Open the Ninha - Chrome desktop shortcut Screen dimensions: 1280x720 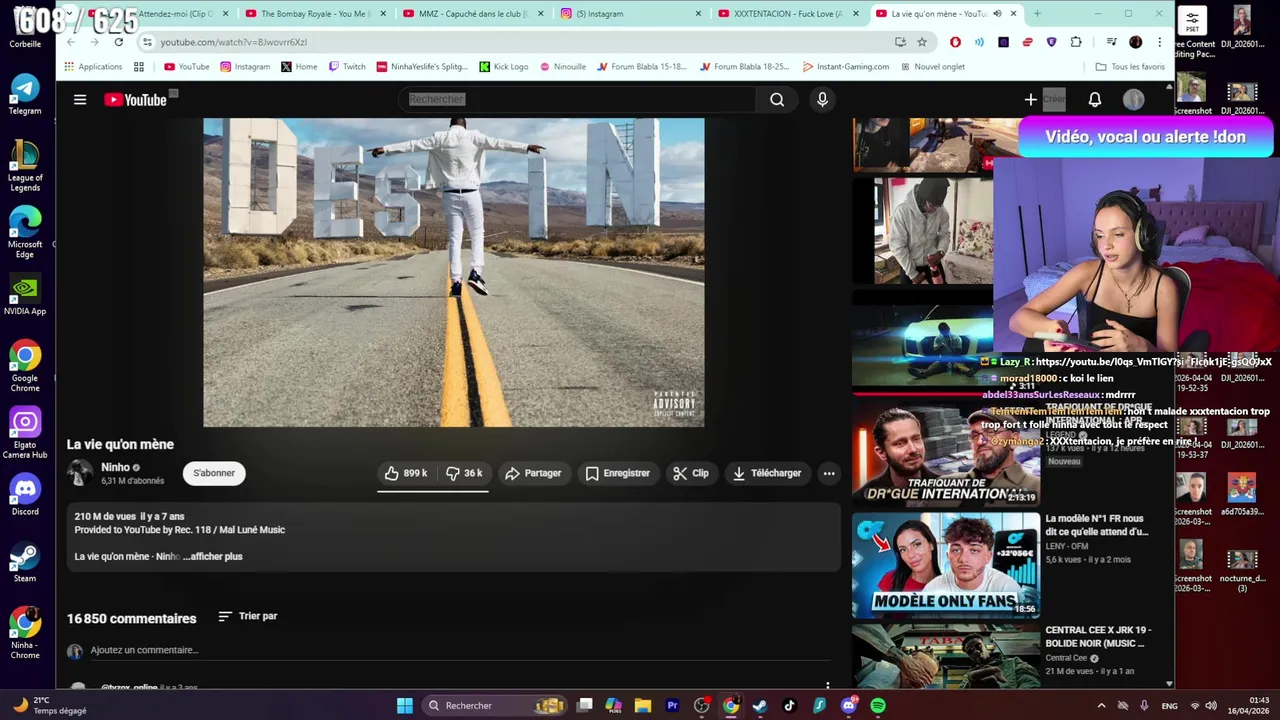[25, 634]
